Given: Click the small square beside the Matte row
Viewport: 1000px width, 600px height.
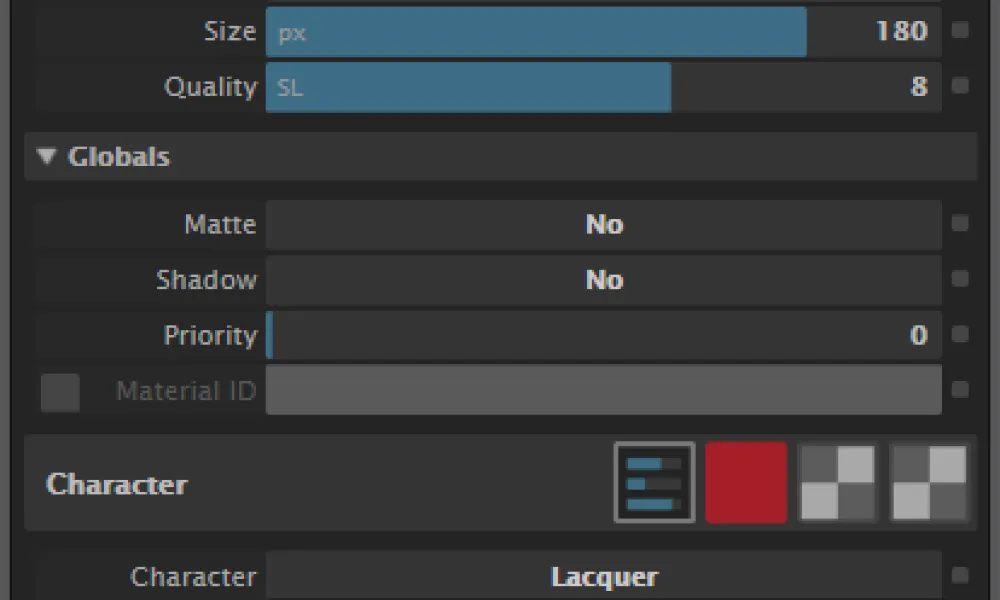Looking at the screenshot, I should point(960,224).
